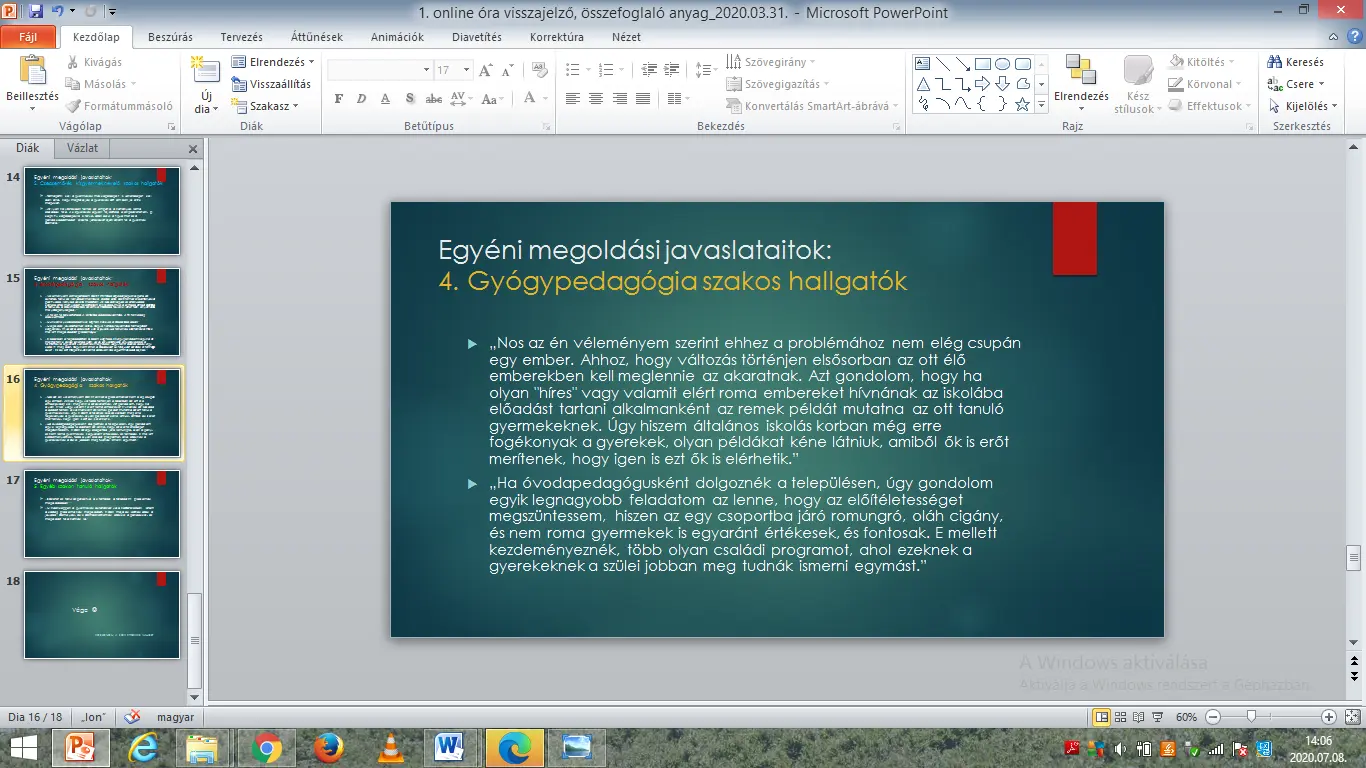This screenshot has height=768, width=1366.
Task: Switch to slide sorter view icon
Action: tap(1121, 717)
